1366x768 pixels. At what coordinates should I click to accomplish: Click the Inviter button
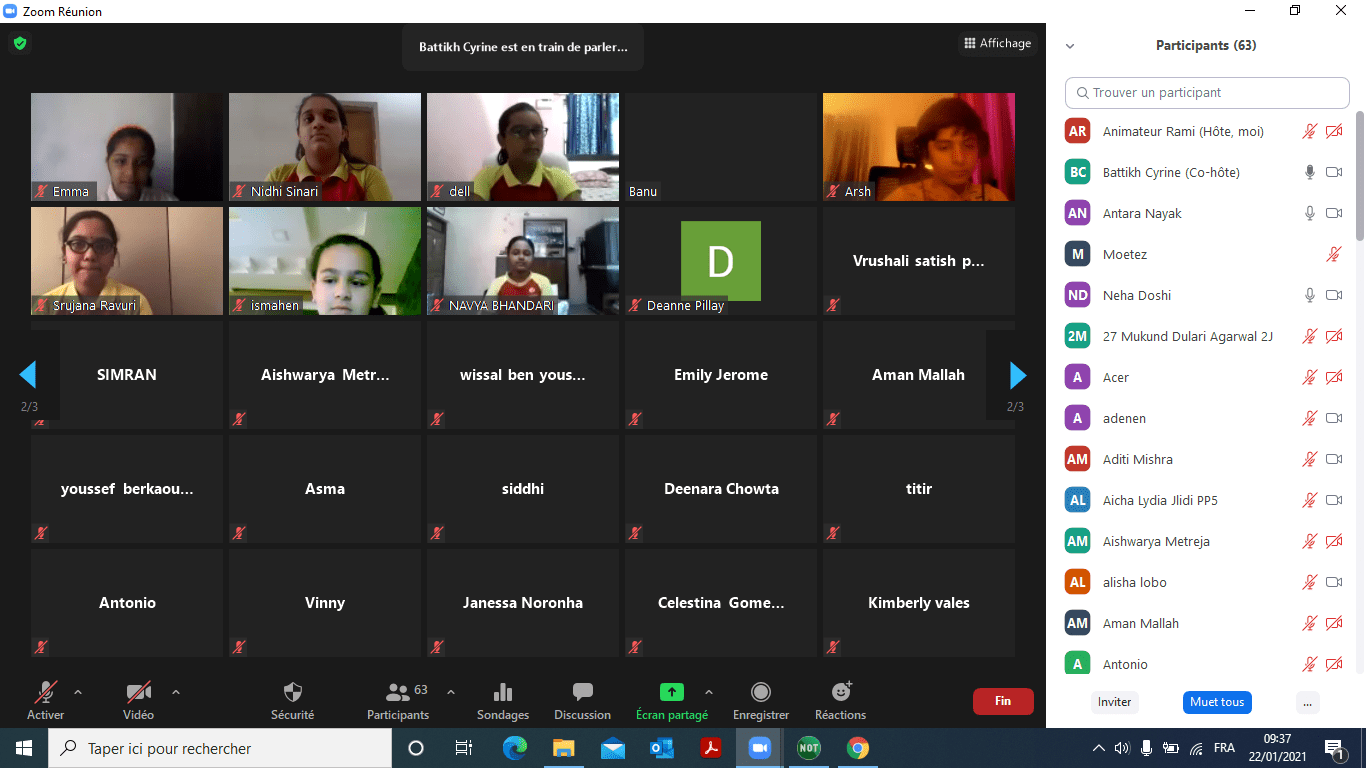1114,702
